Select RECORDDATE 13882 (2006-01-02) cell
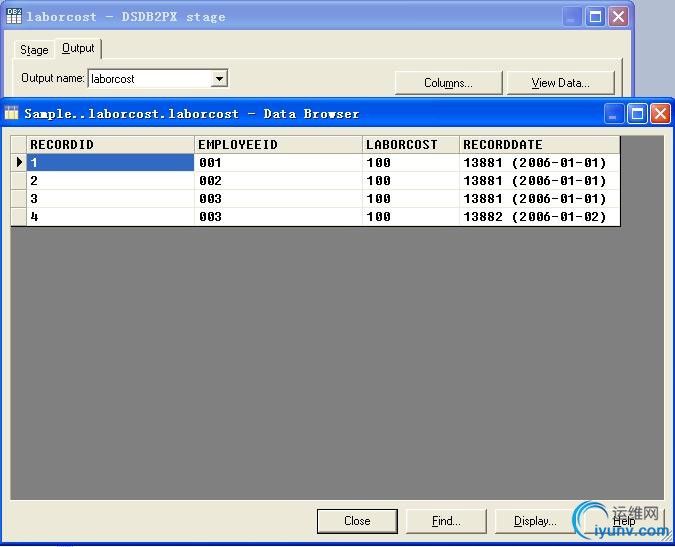Viewport: 675px width, 547px height. 540,216
